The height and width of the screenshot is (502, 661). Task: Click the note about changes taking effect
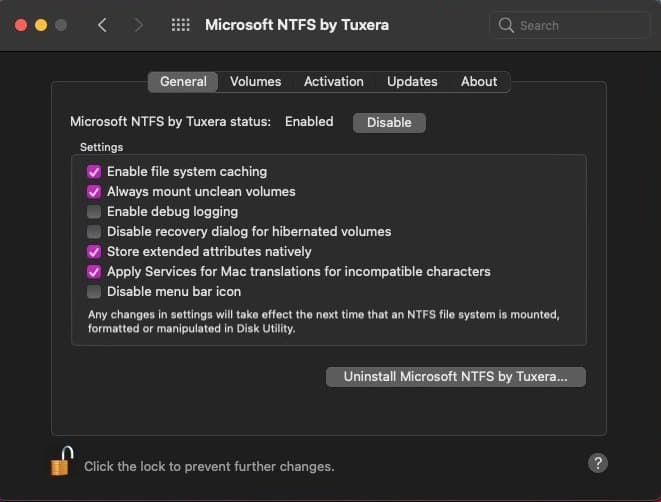pos(323,322)
